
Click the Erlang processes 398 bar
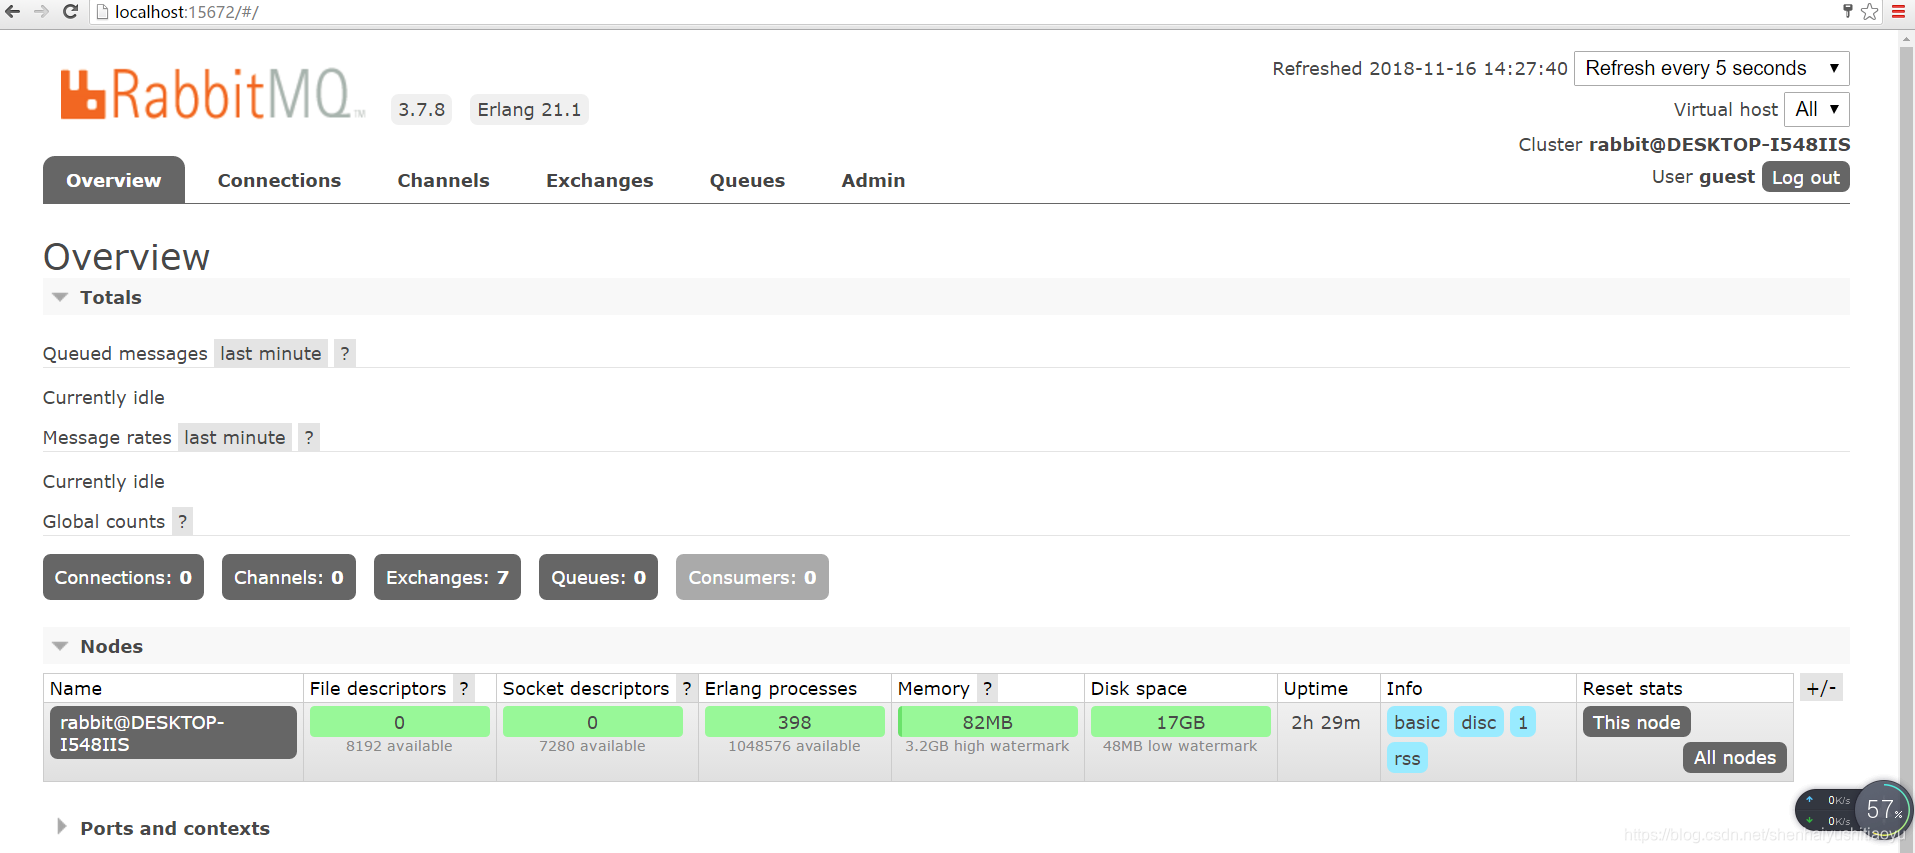(x=794, y=722)
